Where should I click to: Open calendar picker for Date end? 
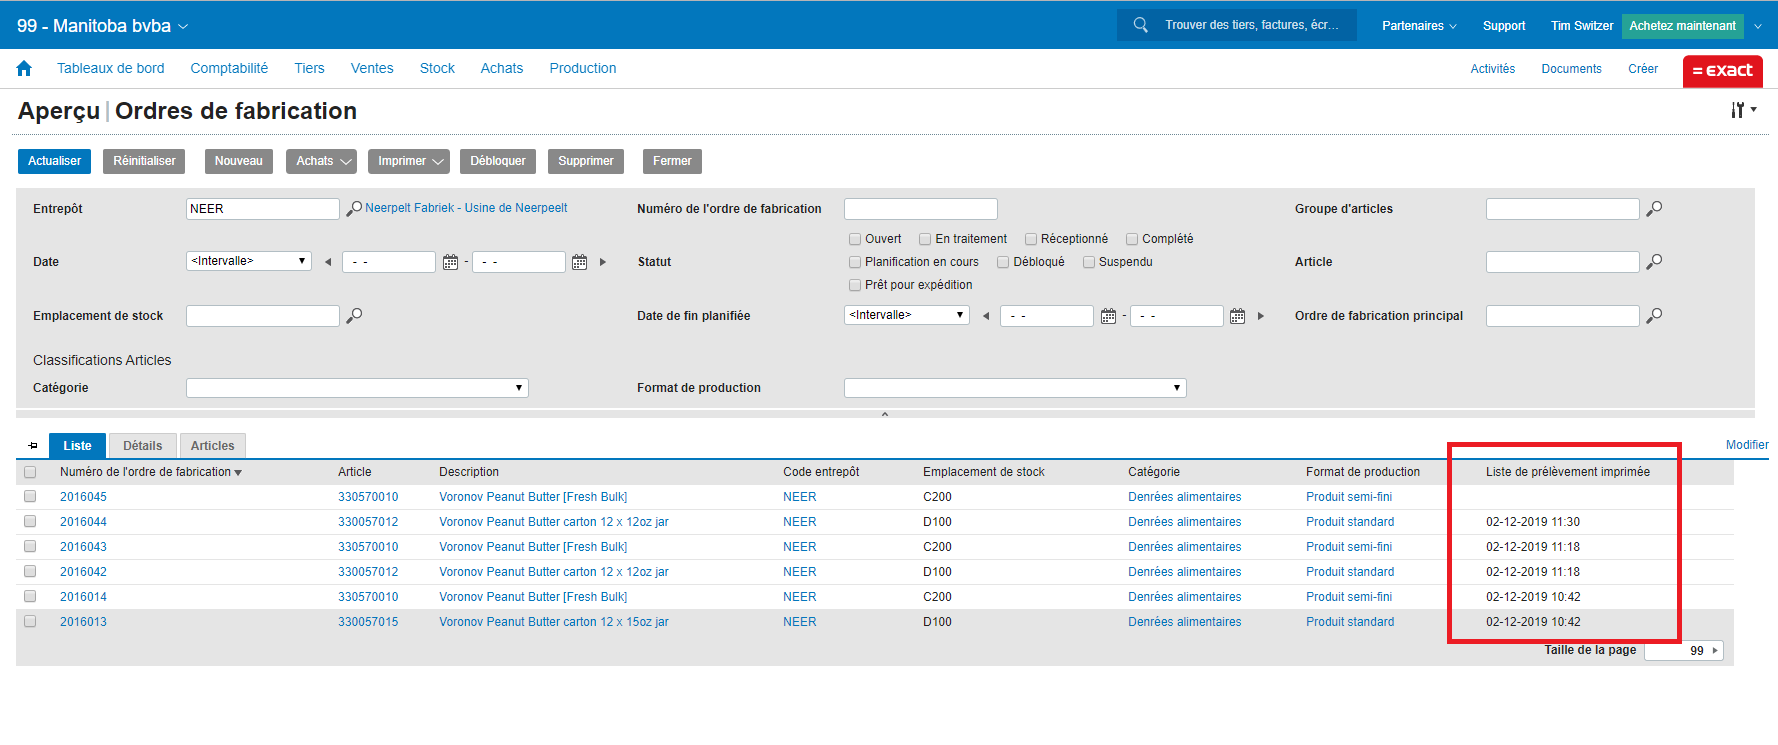(579, 262)
